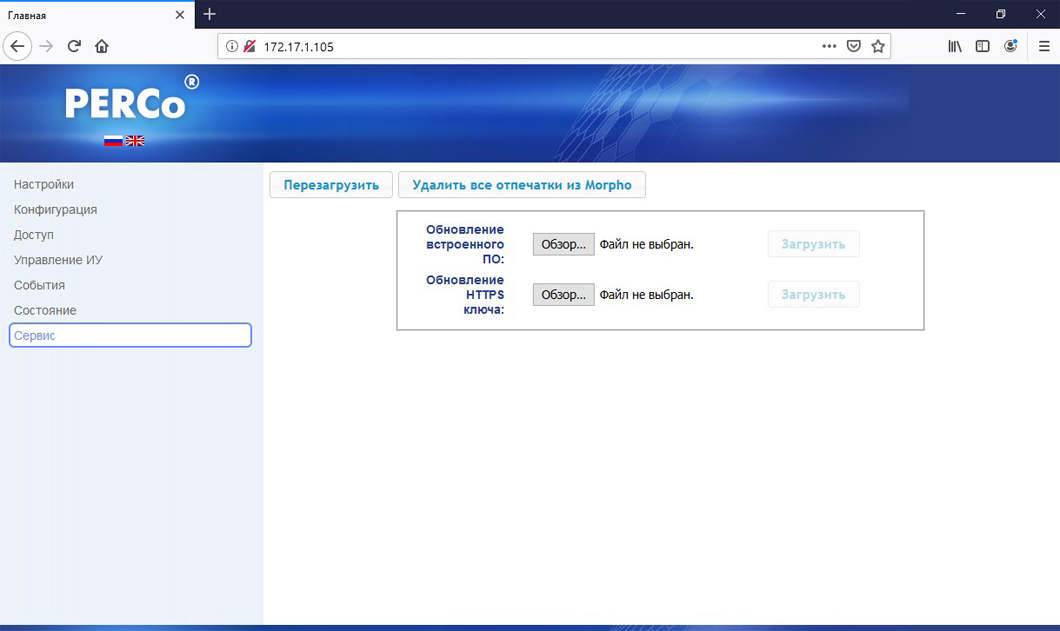Open Настройки section in sidebar
The height and width of the screenshot is (631, 1060).
click(x=44, y=185)
